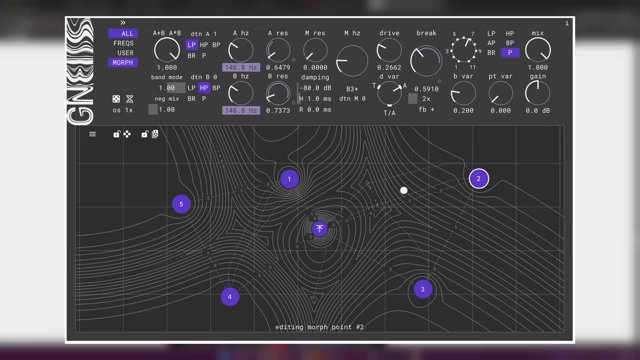Select morph point 4
The width and height of the screenshot is (640, 360).
[x=230, y=297]
